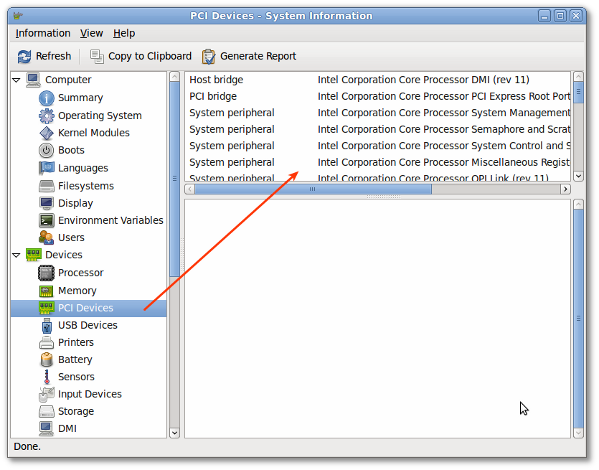The width and height of the screenshot is (599, 470).
Task: Click the Generate Report label
Action: point(258,56)
